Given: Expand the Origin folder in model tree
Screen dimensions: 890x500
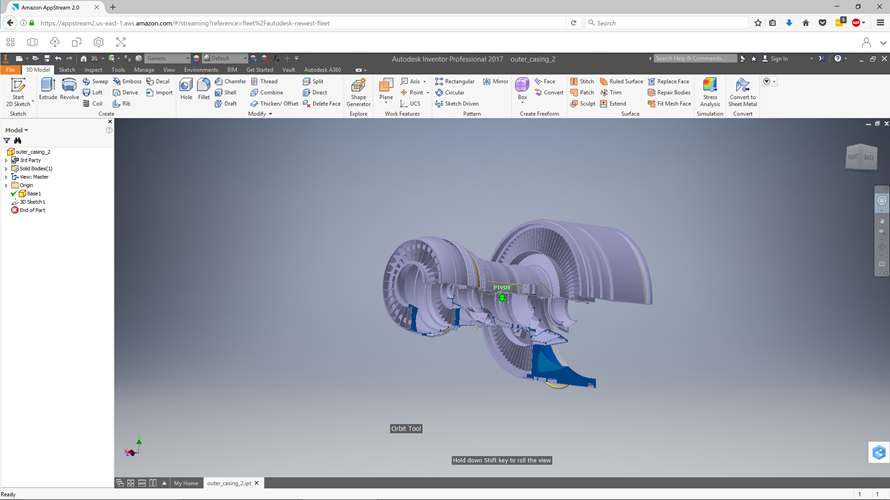Looking at the screenshot, I should point(6,185).
